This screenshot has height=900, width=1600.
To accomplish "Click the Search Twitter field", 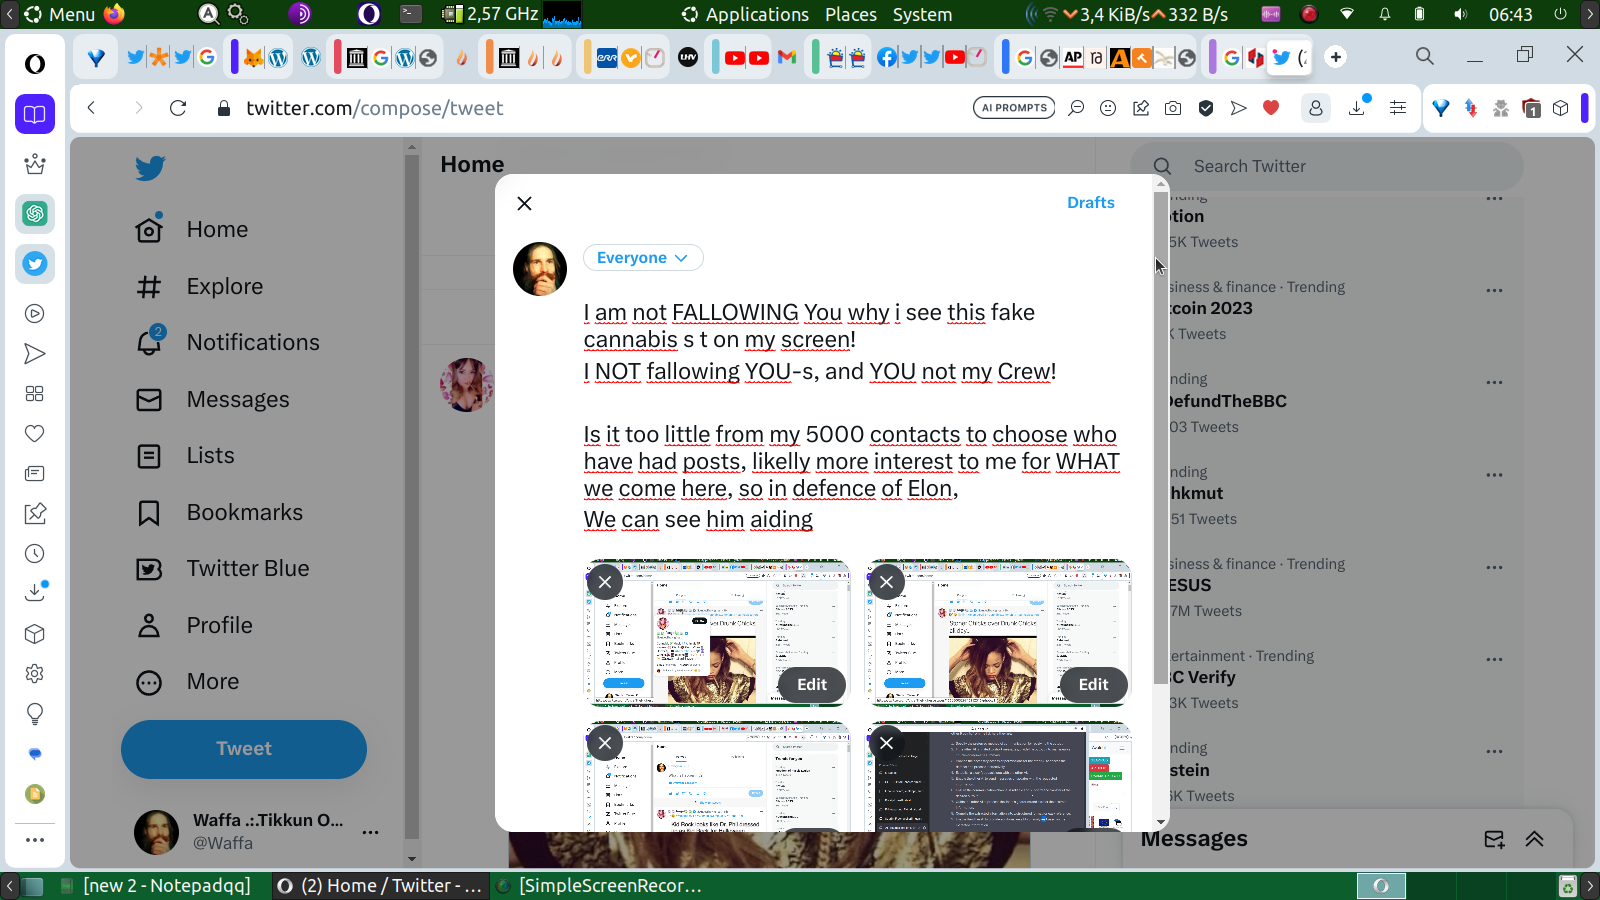I will [1326, 166].
